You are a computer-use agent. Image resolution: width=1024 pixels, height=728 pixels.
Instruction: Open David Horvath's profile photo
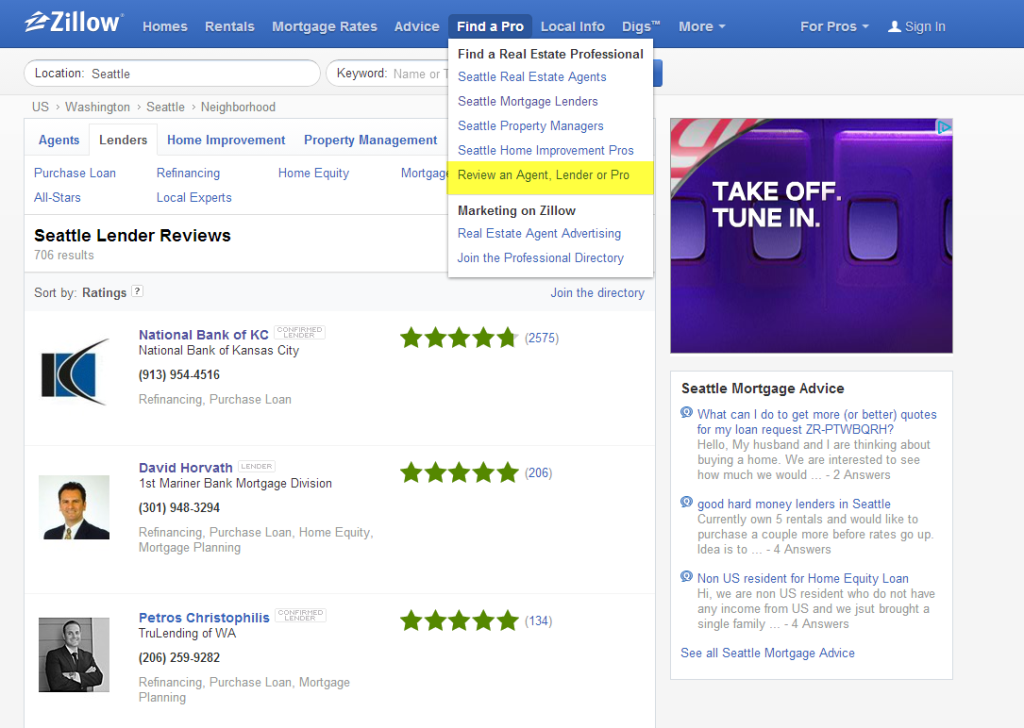point(74,507)
